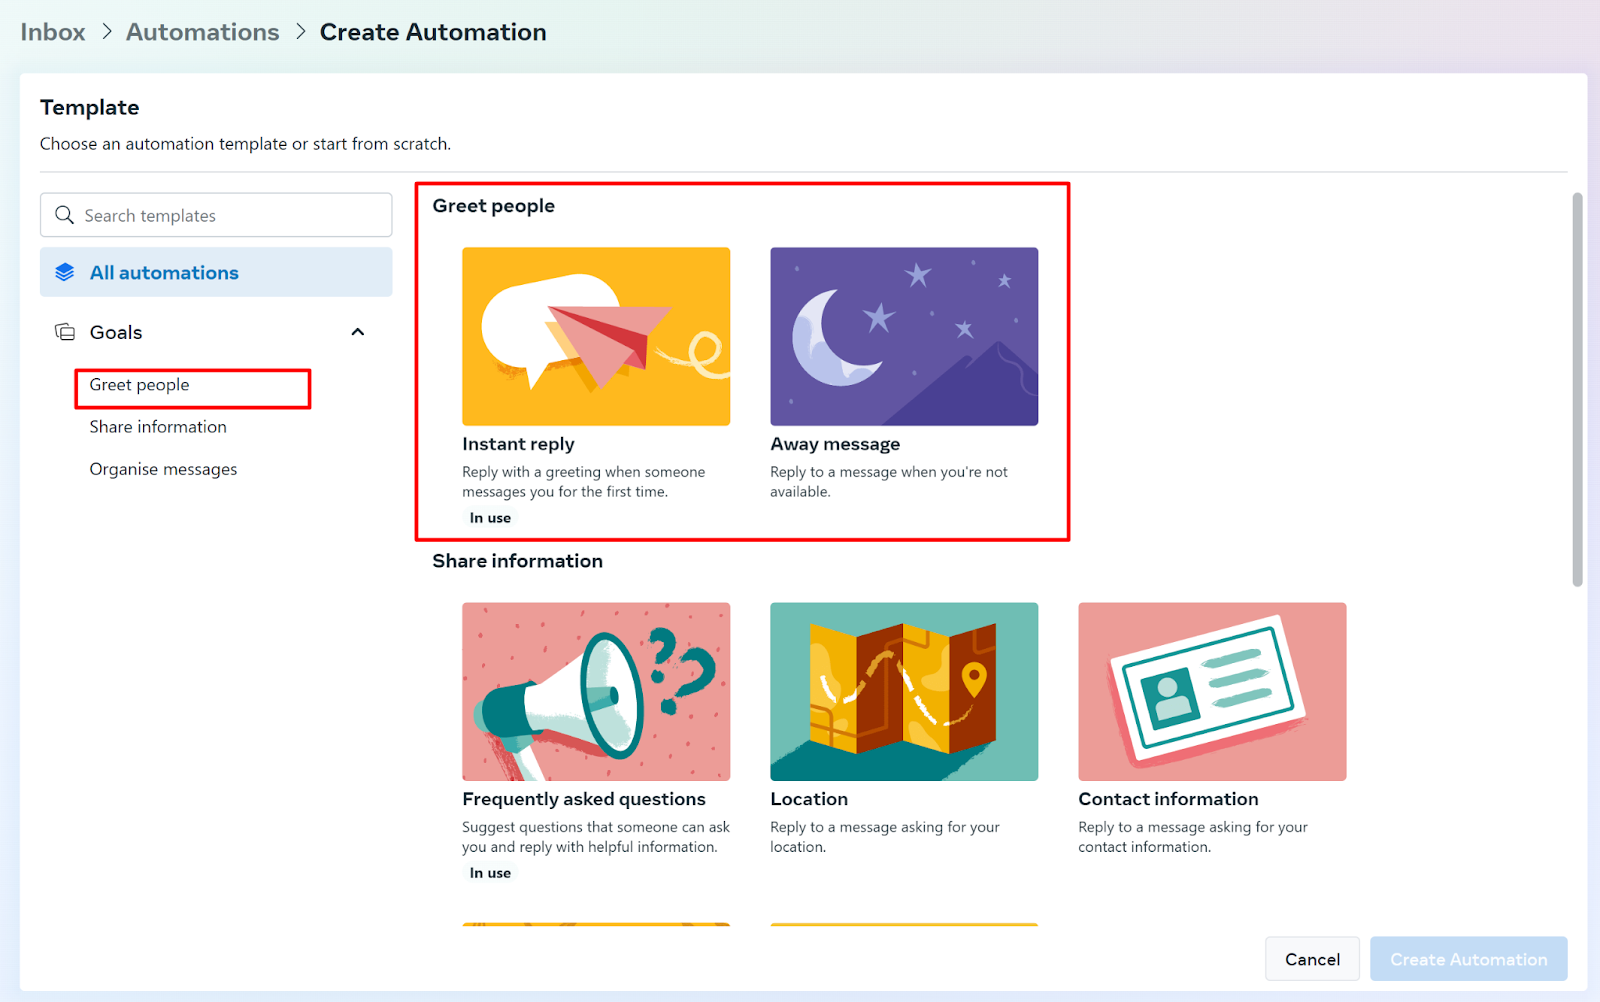Click In use badge under Instant reply
The height and width of the screenshot is (1002, 1600).
pos(490,518)
